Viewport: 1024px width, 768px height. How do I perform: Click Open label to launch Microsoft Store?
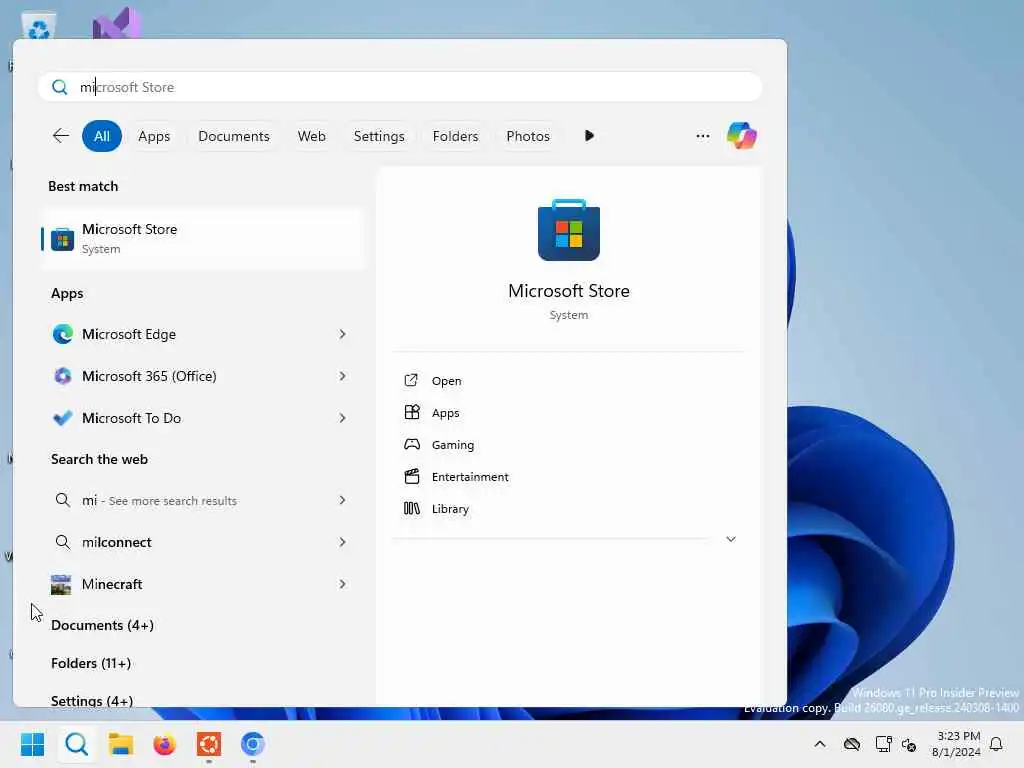446,381
